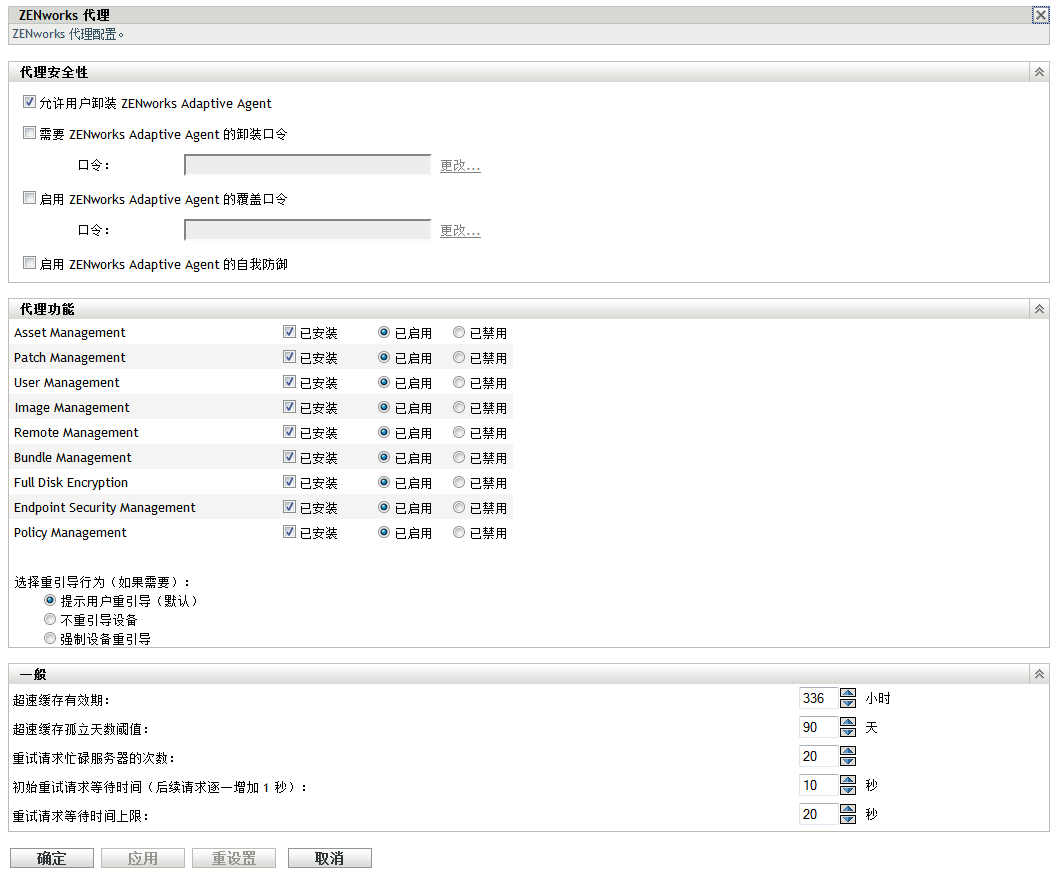Collapse the 代理功能 section
1059x873 pixels.
point(1039,309)
